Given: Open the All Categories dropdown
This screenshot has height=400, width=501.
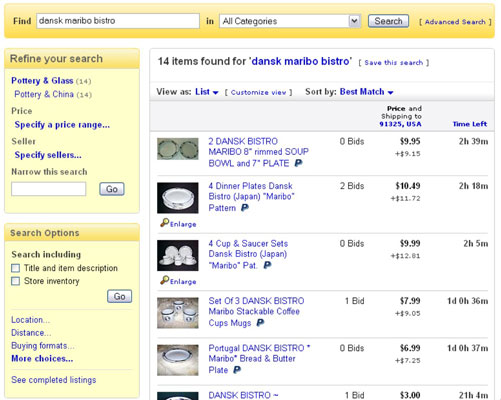Looking at the screenshot, I should [x=290, y=21].
